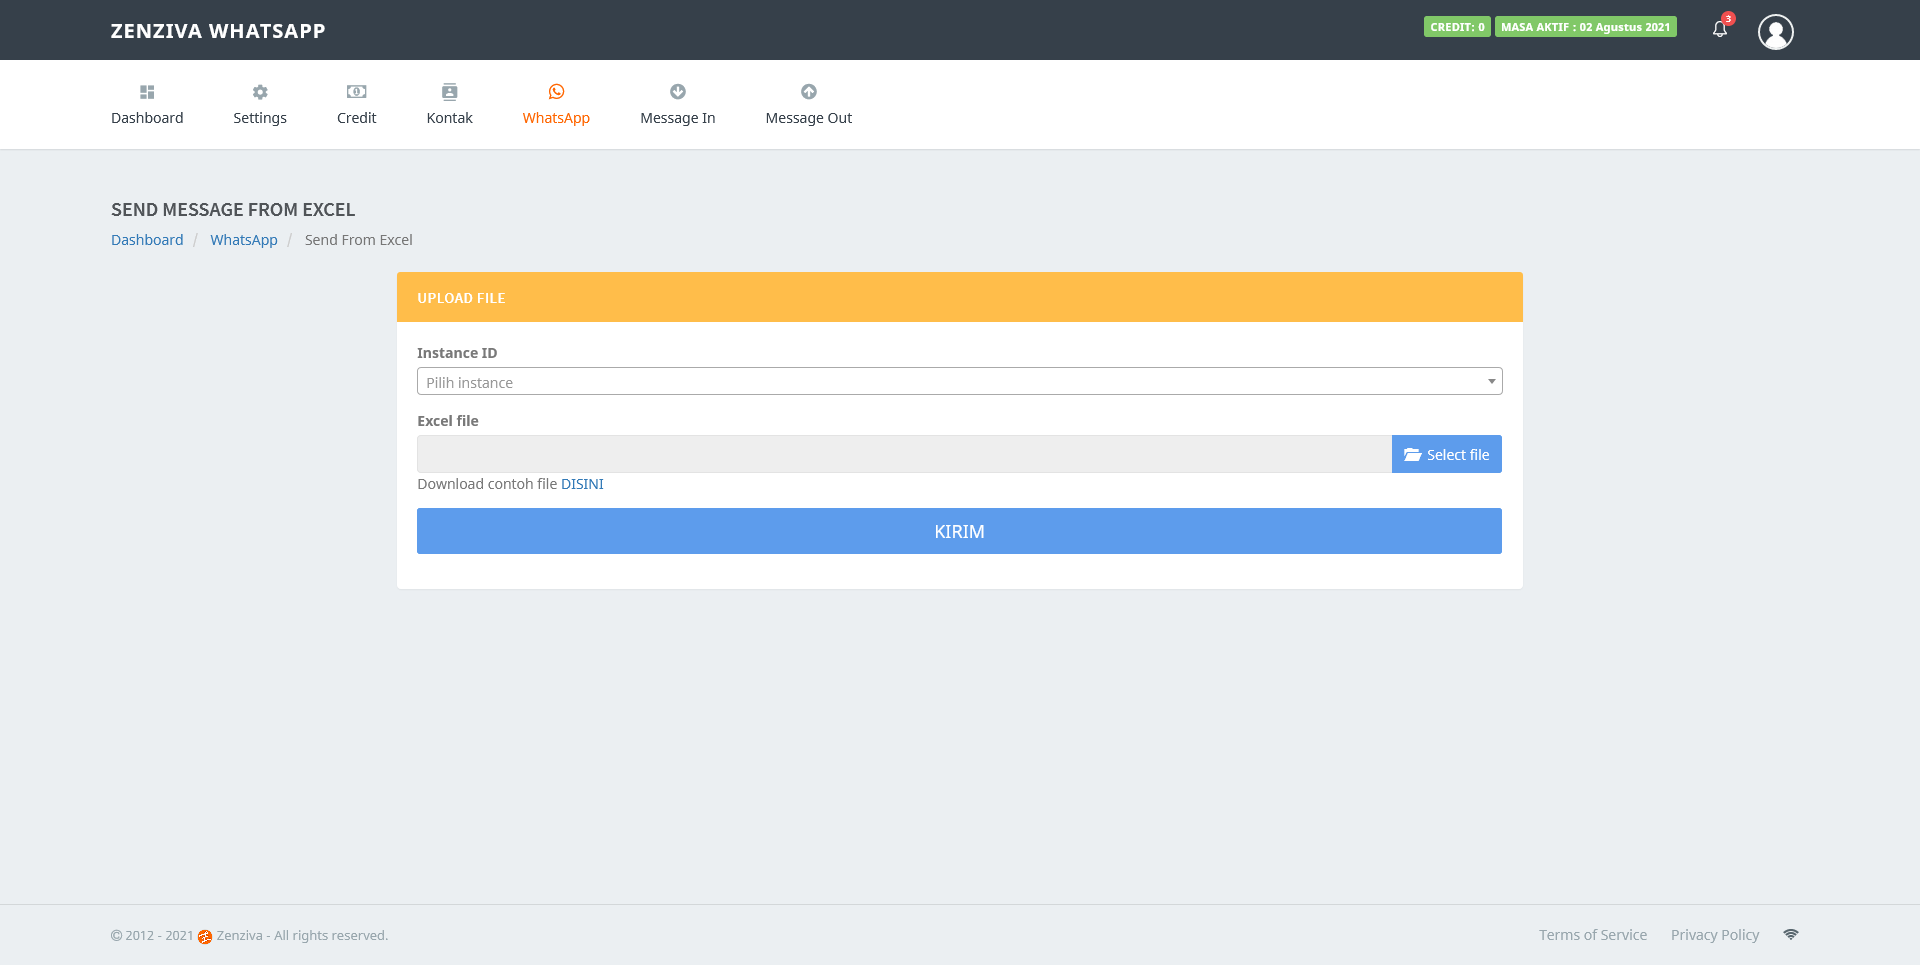Viewport: 1920px width, 965px height.
Task: Click the Instance ID label
Action: click(457, 353)
